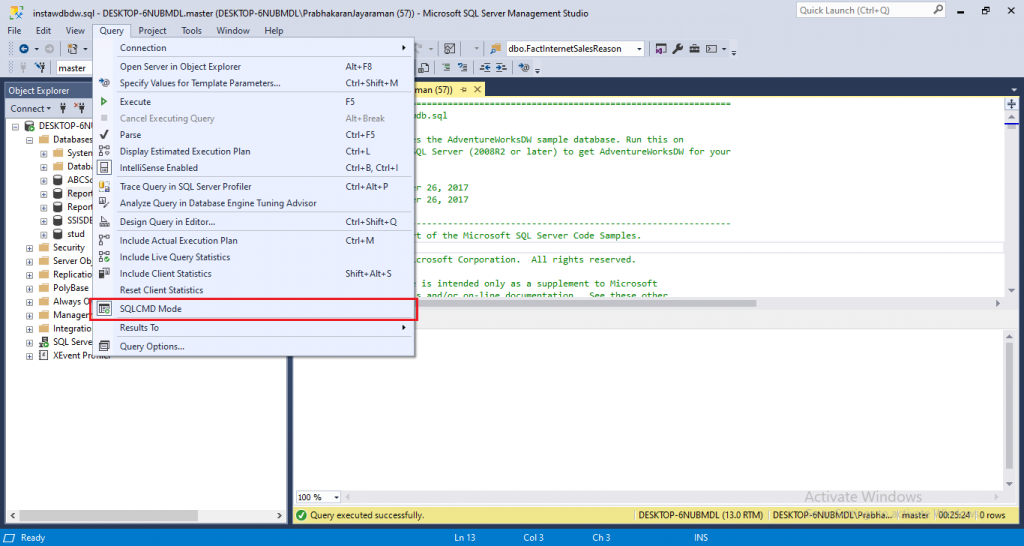Toggle SQLCMD Mode in Query menu
The width and height of the screenshot is (1024, 546).
click(253, 309)
